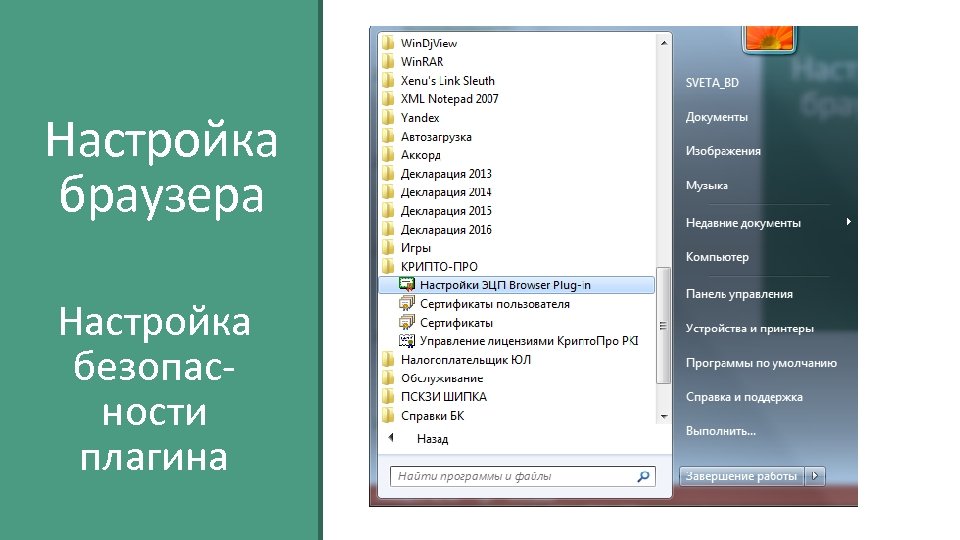Select Сертификаты пользователя text
Viewport: 960px width, 540px height.
coord(495,304)
